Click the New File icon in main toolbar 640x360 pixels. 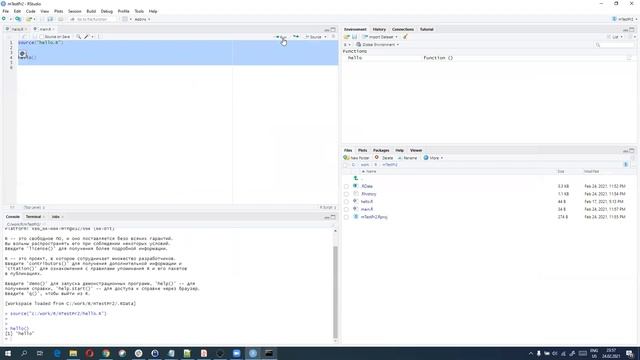4,19
